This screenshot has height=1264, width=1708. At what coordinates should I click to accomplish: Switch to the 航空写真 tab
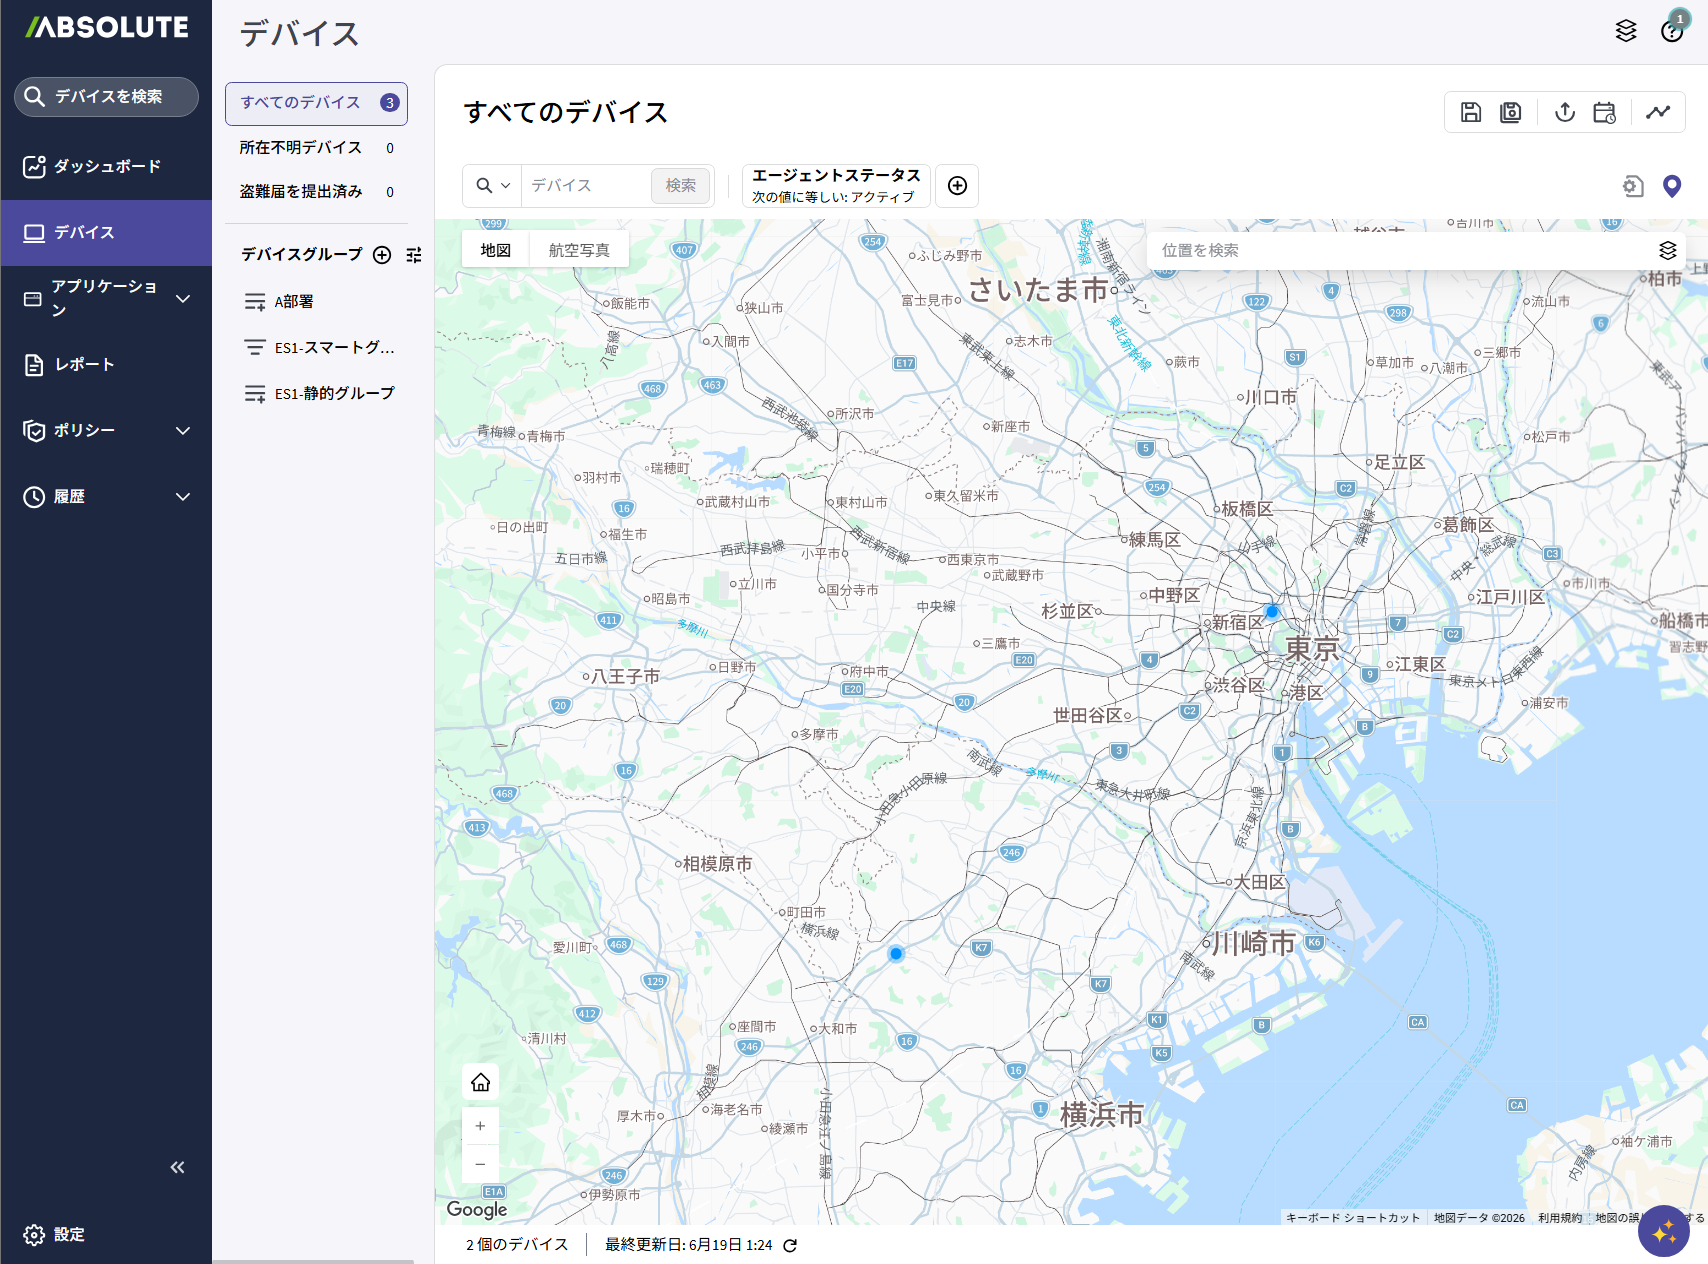579,250
